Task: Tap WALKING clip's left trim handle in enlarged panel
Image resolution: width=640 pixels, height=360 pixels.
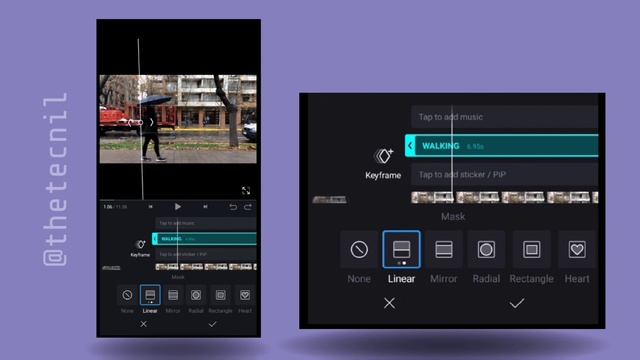Action: 410,146
